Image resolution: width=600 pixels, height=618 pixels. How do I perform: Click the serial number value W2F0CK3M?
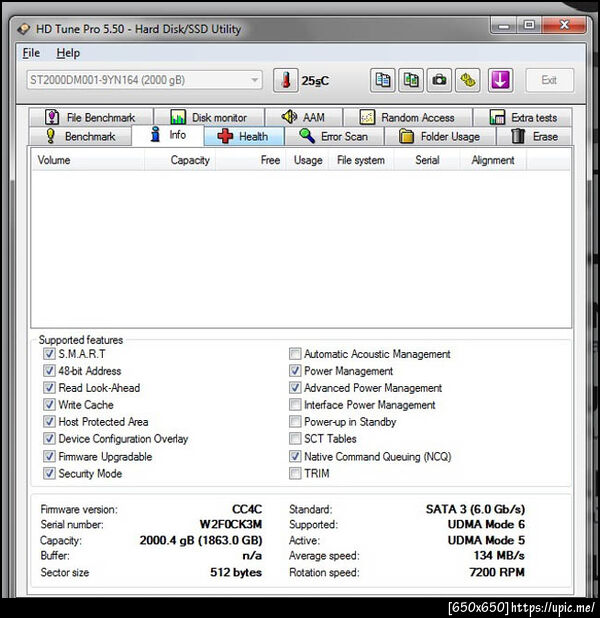click(231, 524)
